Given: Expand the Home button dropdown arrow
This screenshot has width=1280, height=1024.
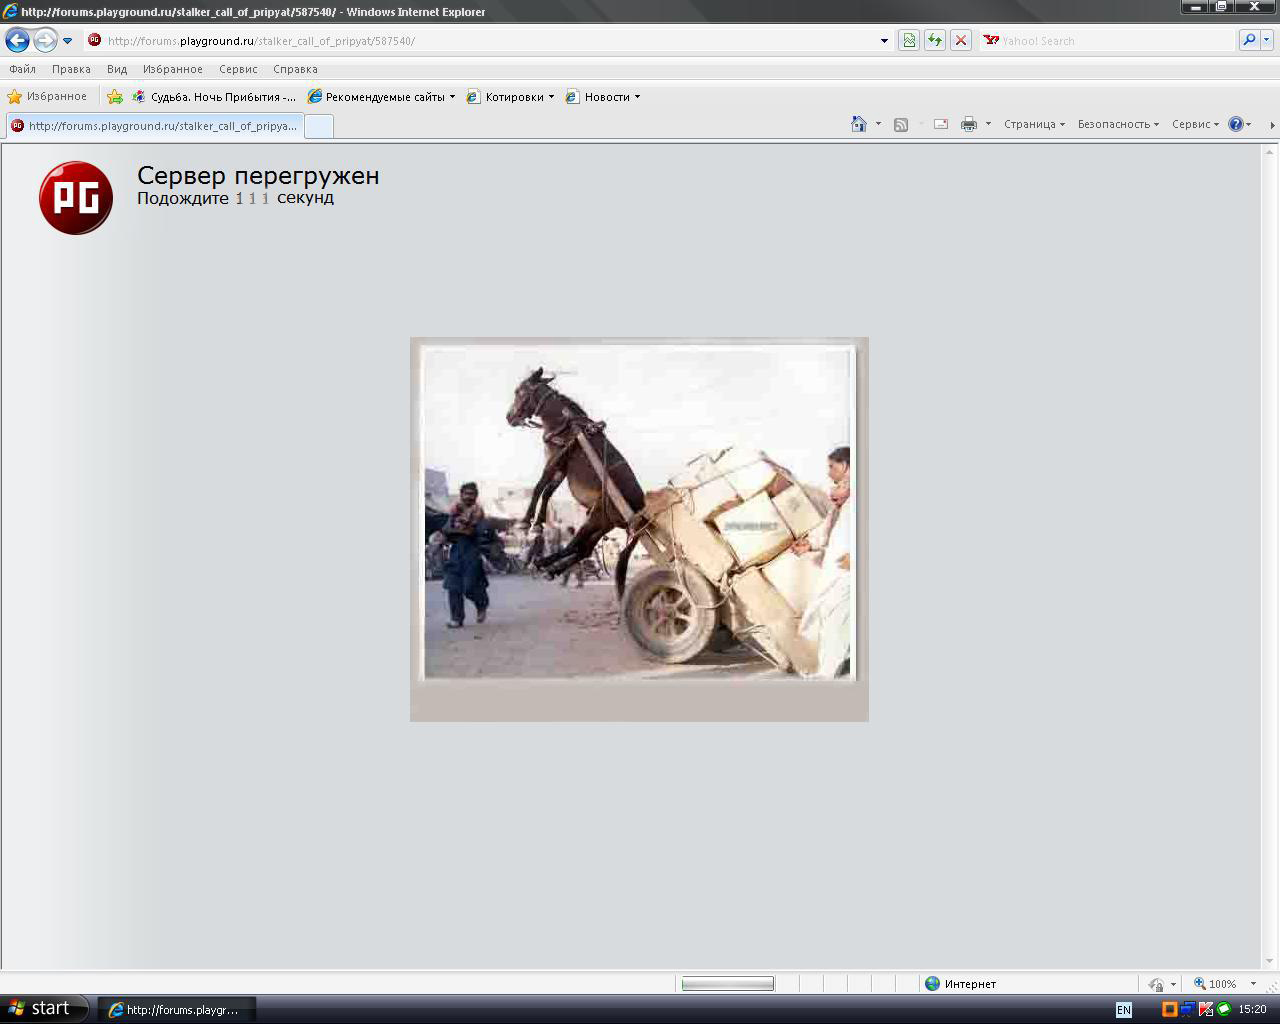Looking at the screenshot, I should pyautogui.click(x=878, y=124).
